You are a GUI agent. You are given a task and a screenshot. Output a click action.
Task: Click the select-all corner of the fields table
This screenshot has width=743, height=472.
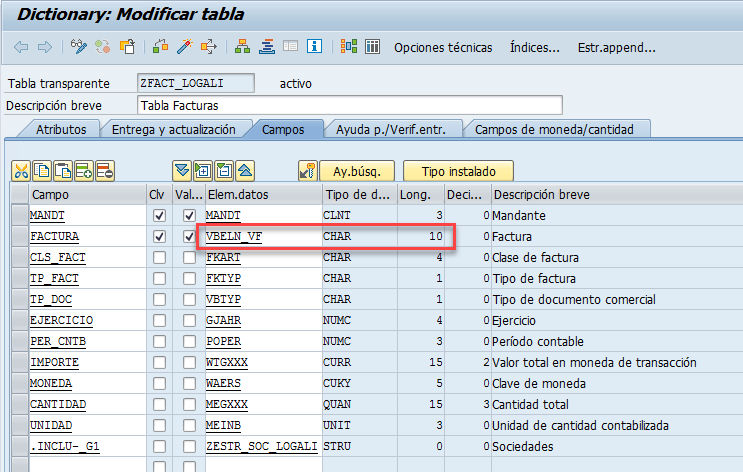pos(19,195)
